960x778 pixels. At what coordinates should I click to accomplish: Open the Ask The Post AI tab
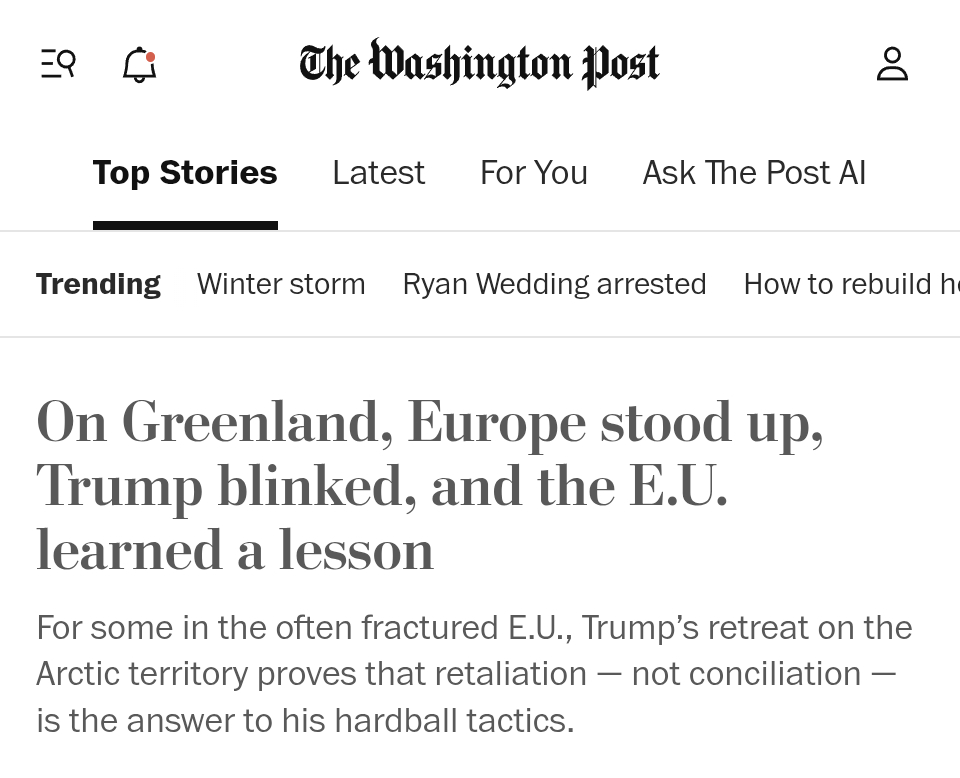click(x=754, y=173)
